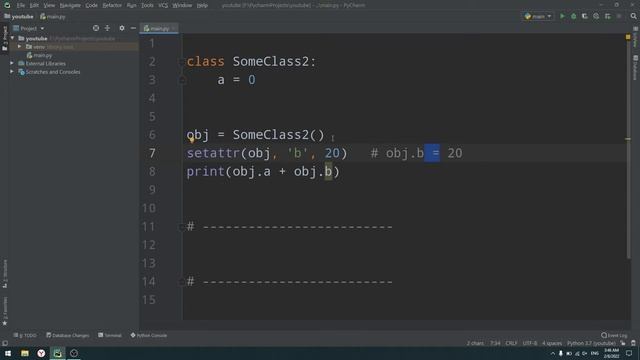Start debugging with the green bug icon
Viewport: 640px width, 360px height.
pos(573,16)
